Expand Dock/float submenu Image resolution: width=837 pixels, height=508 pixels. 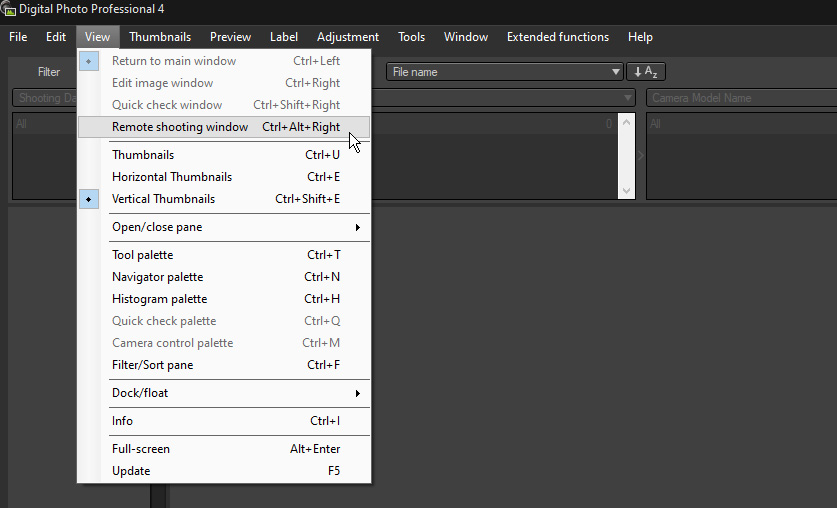tap(224, 393)
